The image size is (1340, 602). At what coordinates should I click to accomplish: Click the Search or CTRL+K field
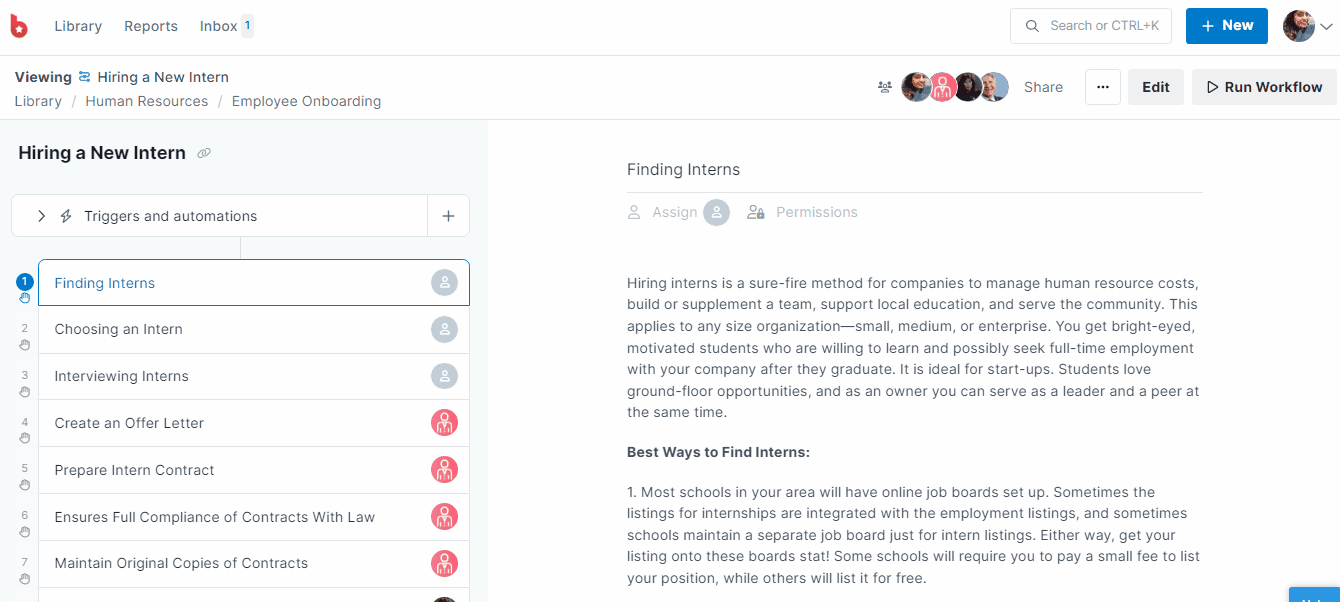pos(1091,26)
